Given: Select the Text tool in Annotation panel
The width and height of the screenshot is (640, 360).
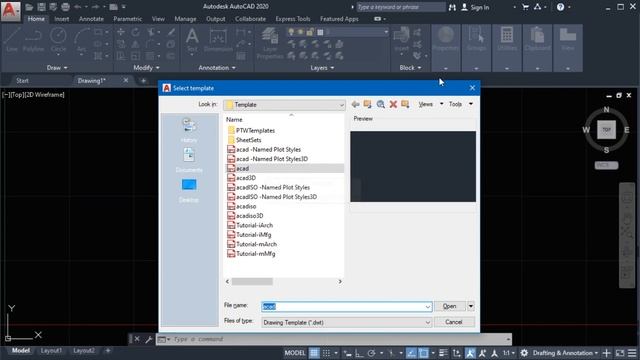Looking at the screenshot, I should [192, 40].
